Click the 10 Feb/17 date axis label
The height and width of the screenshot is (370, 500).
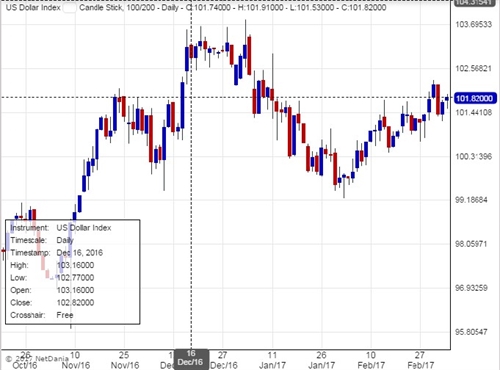(x=371, y=360)
